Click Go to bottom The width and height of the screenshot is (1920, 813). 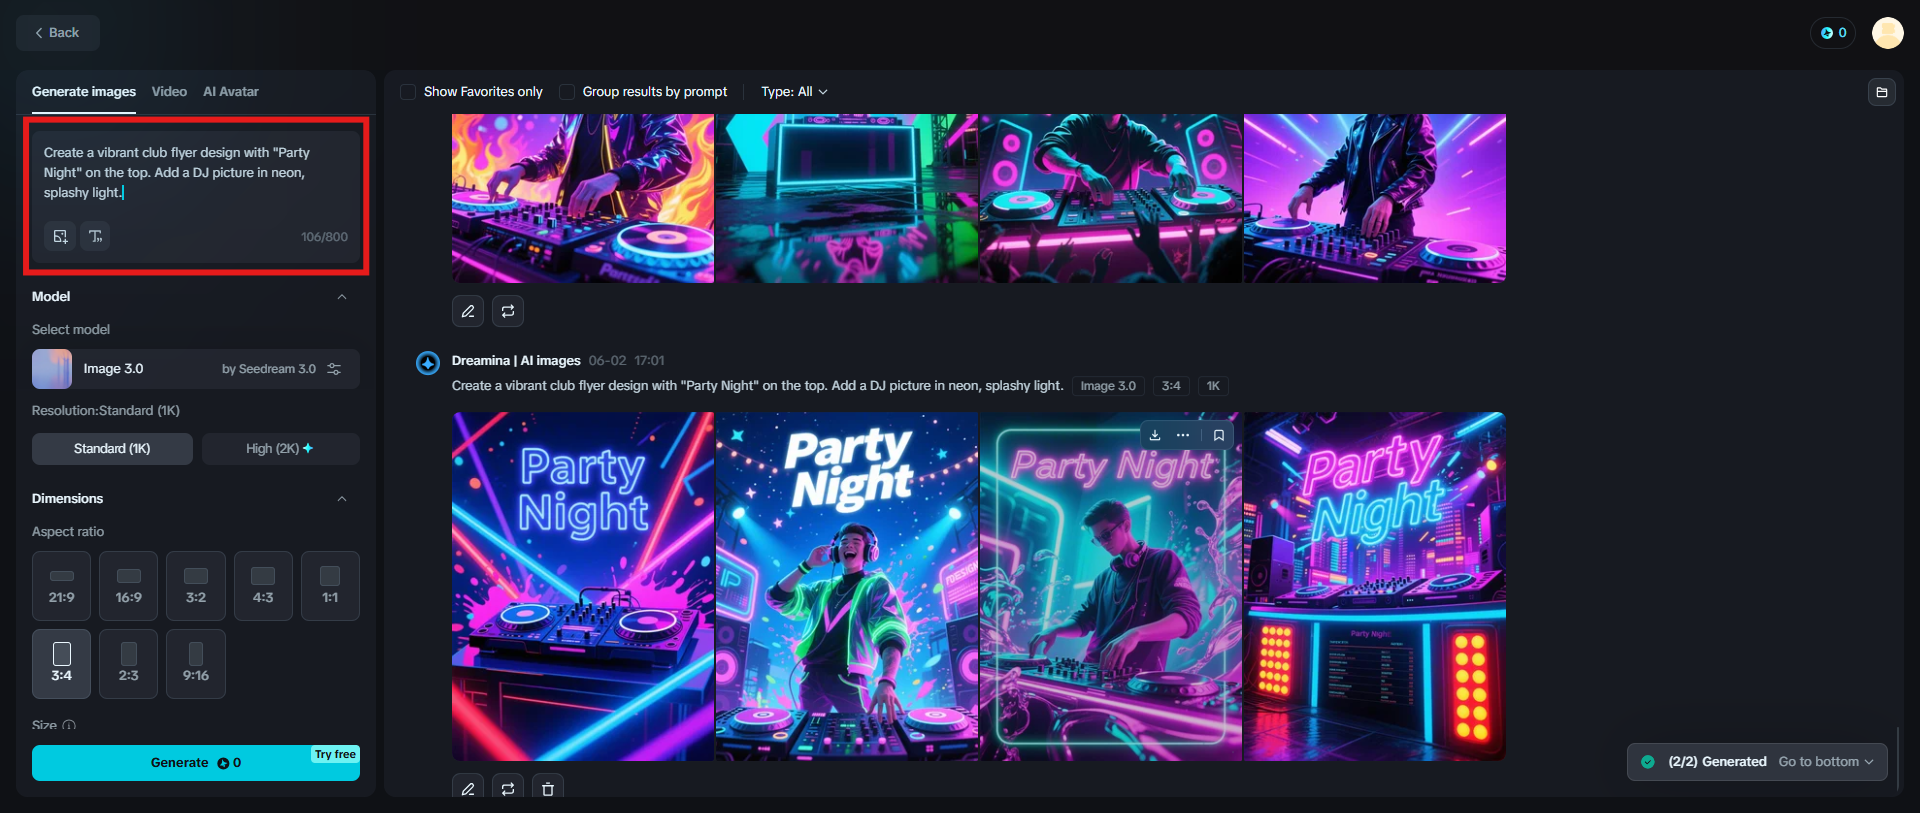click(x=1826, y=762)
